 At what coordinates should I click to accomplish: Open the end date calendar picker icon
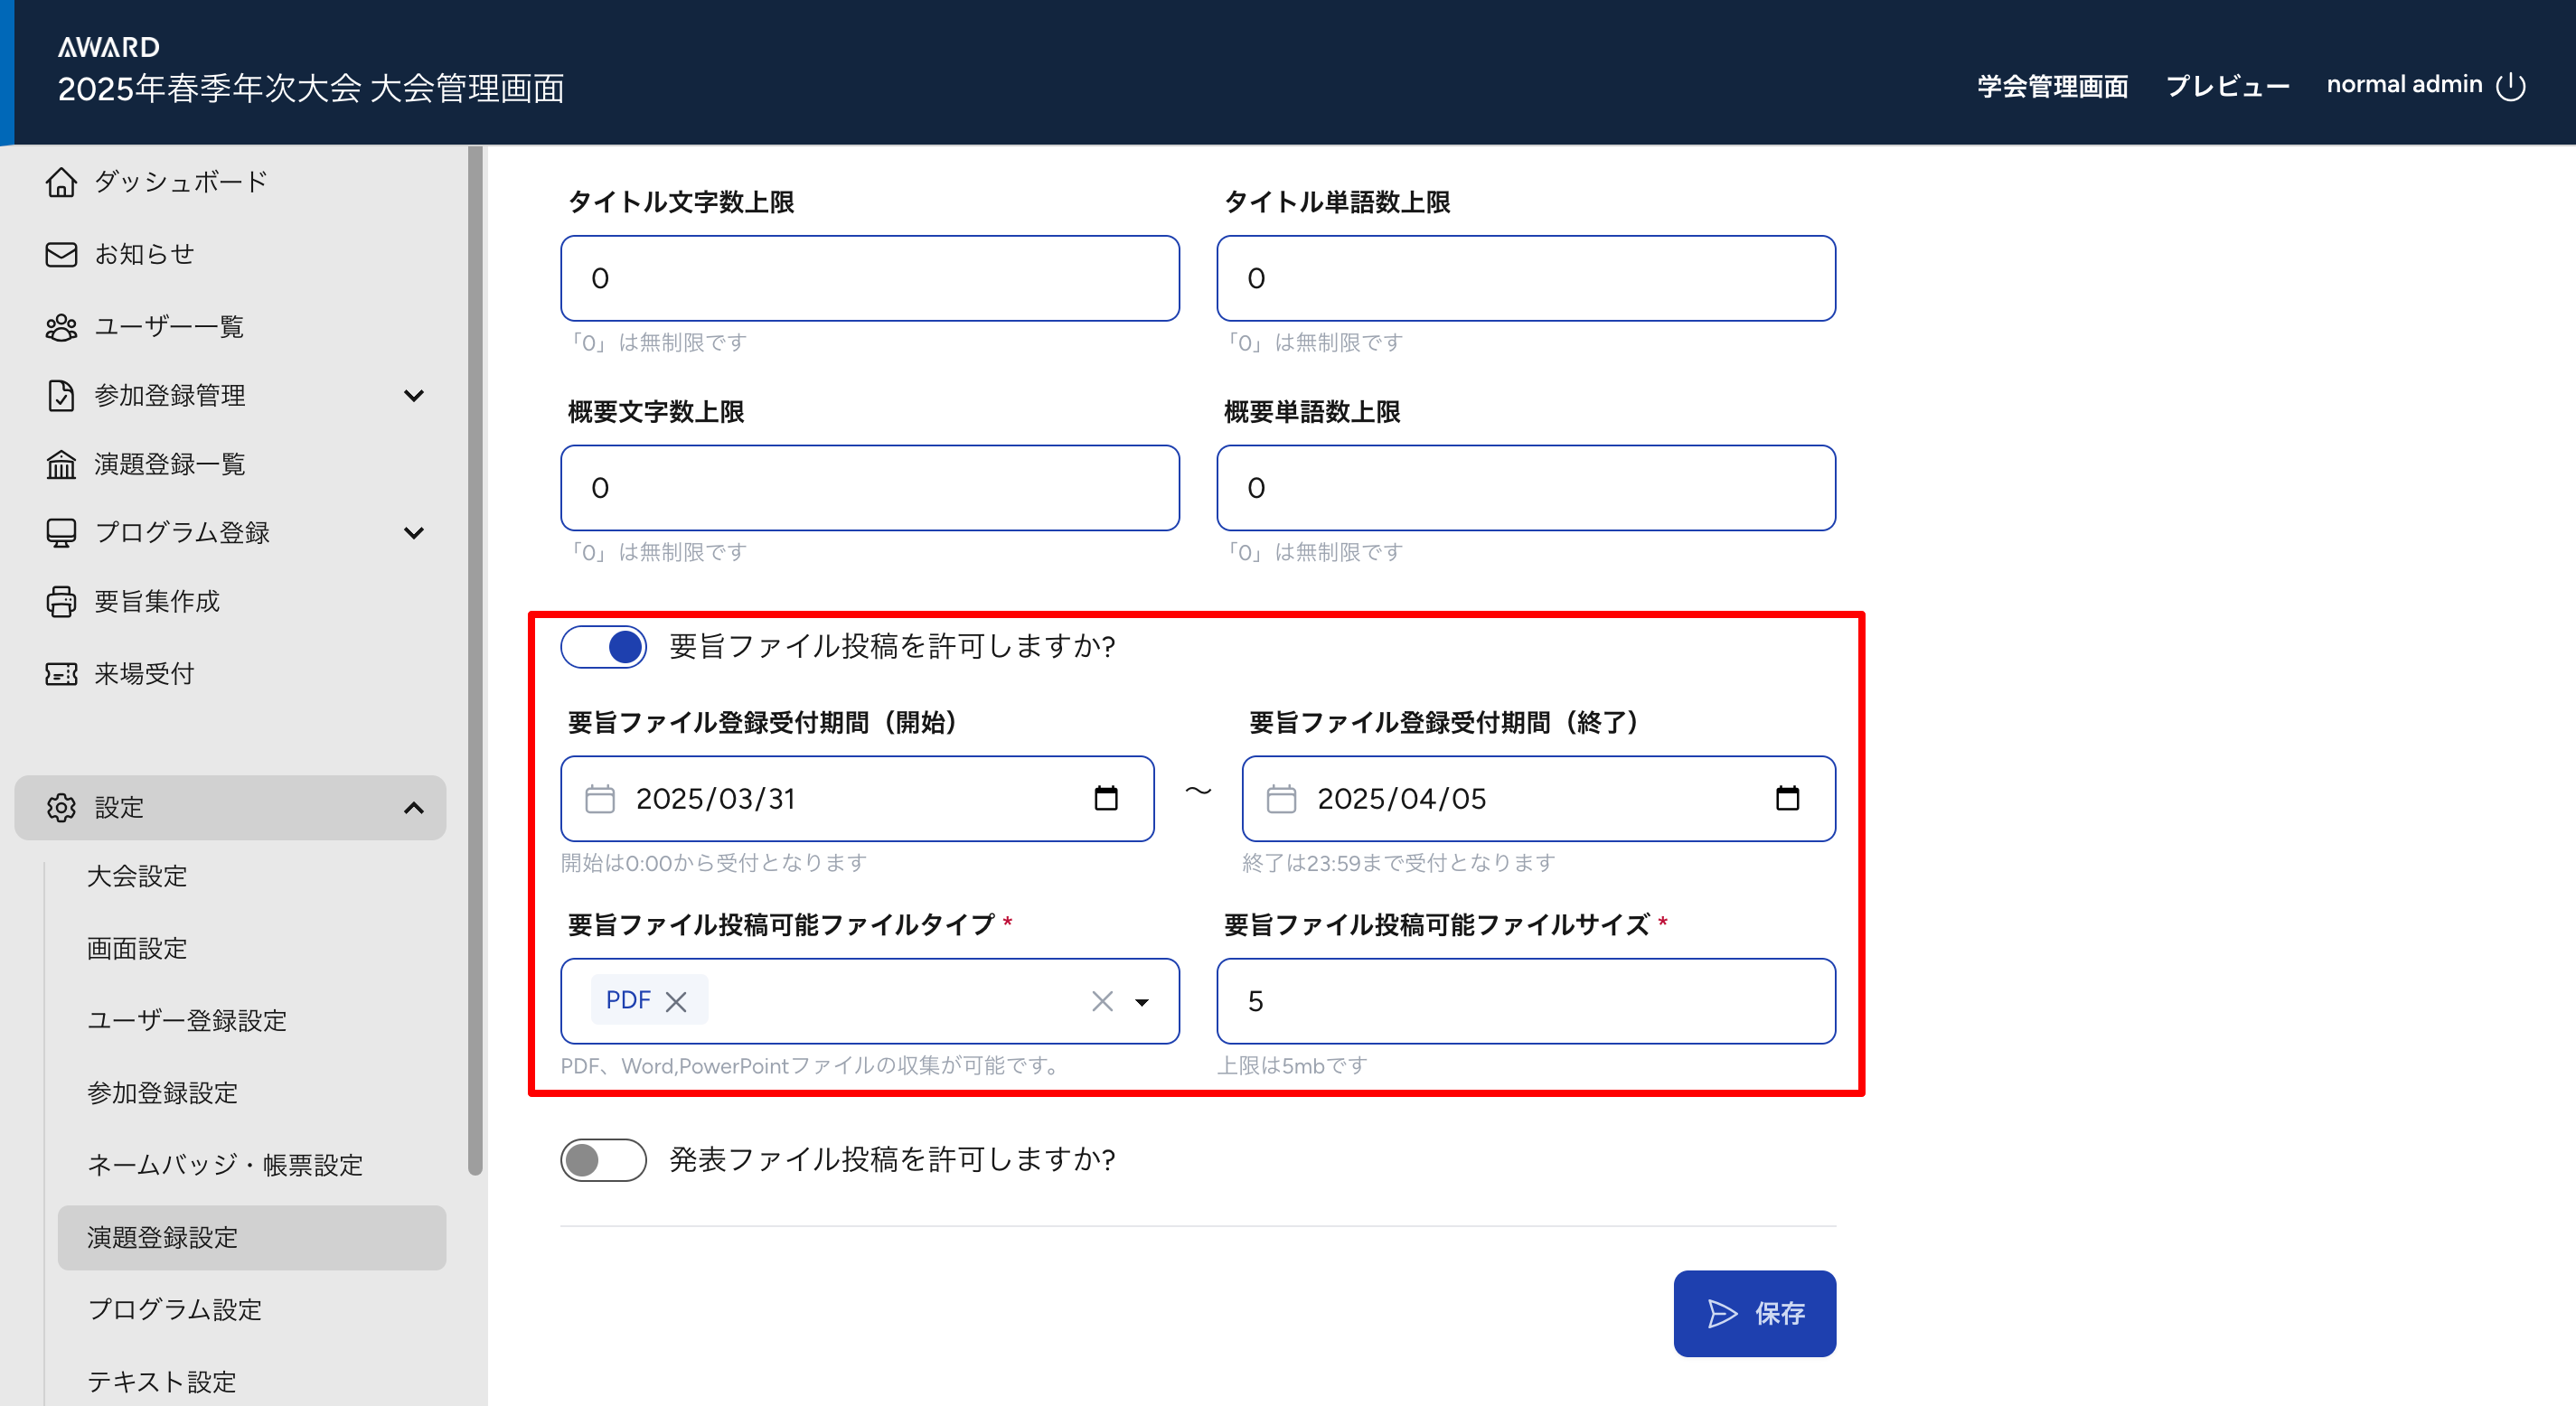[x=1786, y=798]
